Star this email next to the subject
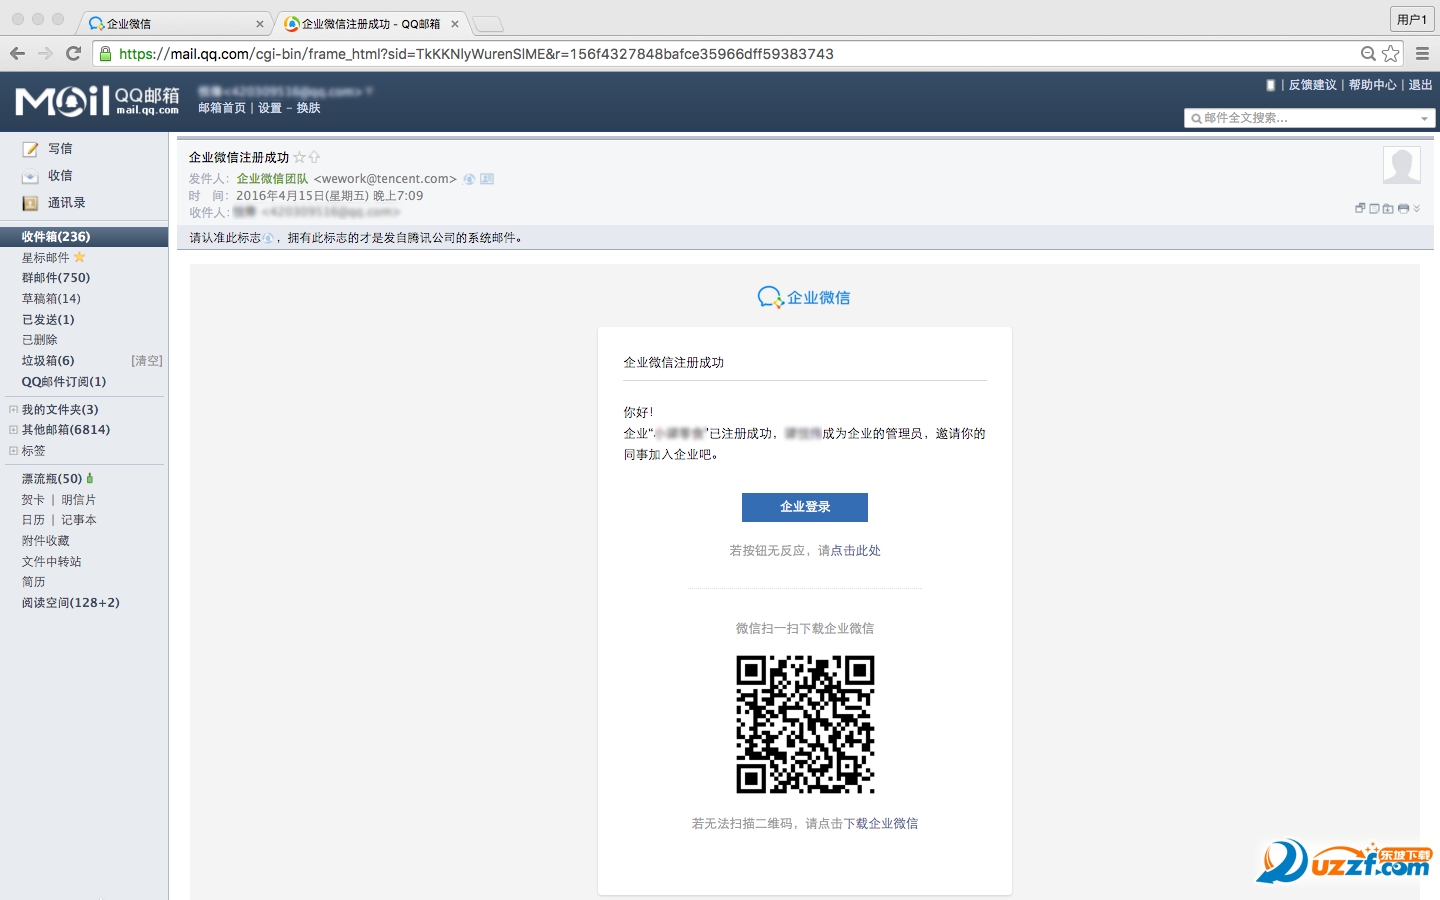The image size is (1440, 900). pyautogui.click(x=299, y=157)
